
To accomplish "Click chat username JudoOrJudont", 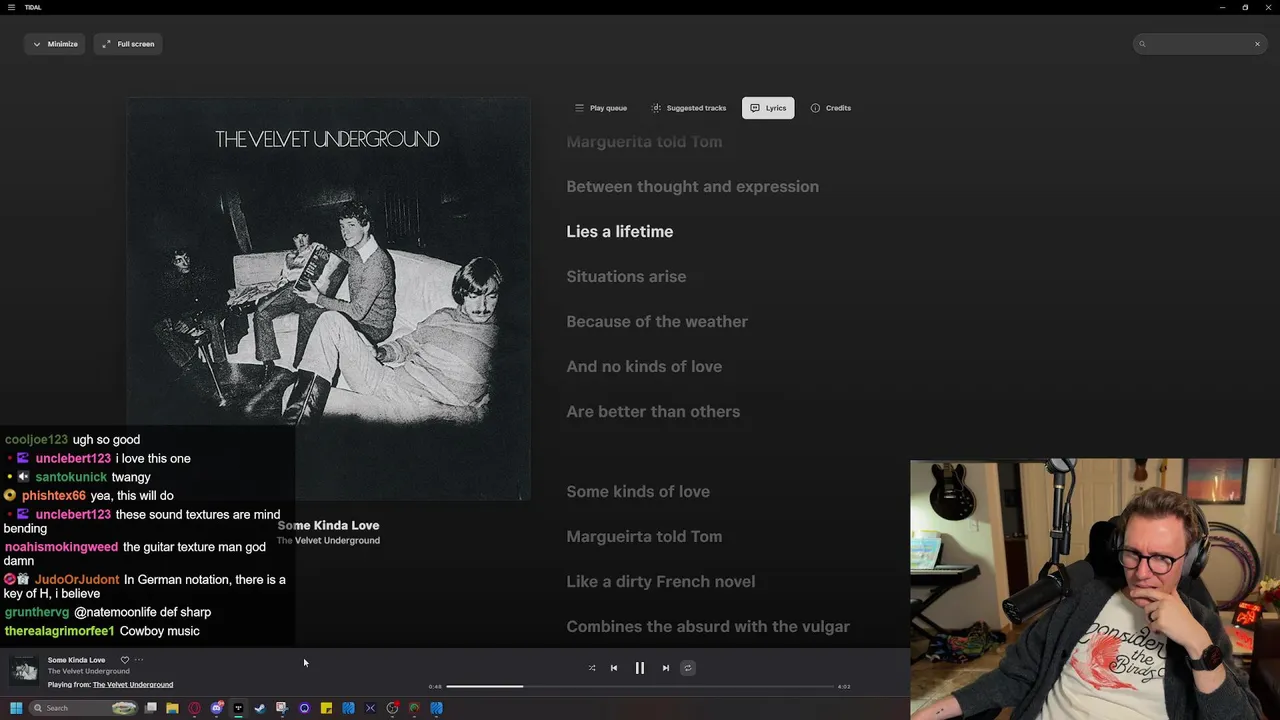I will tap(77, 580).
